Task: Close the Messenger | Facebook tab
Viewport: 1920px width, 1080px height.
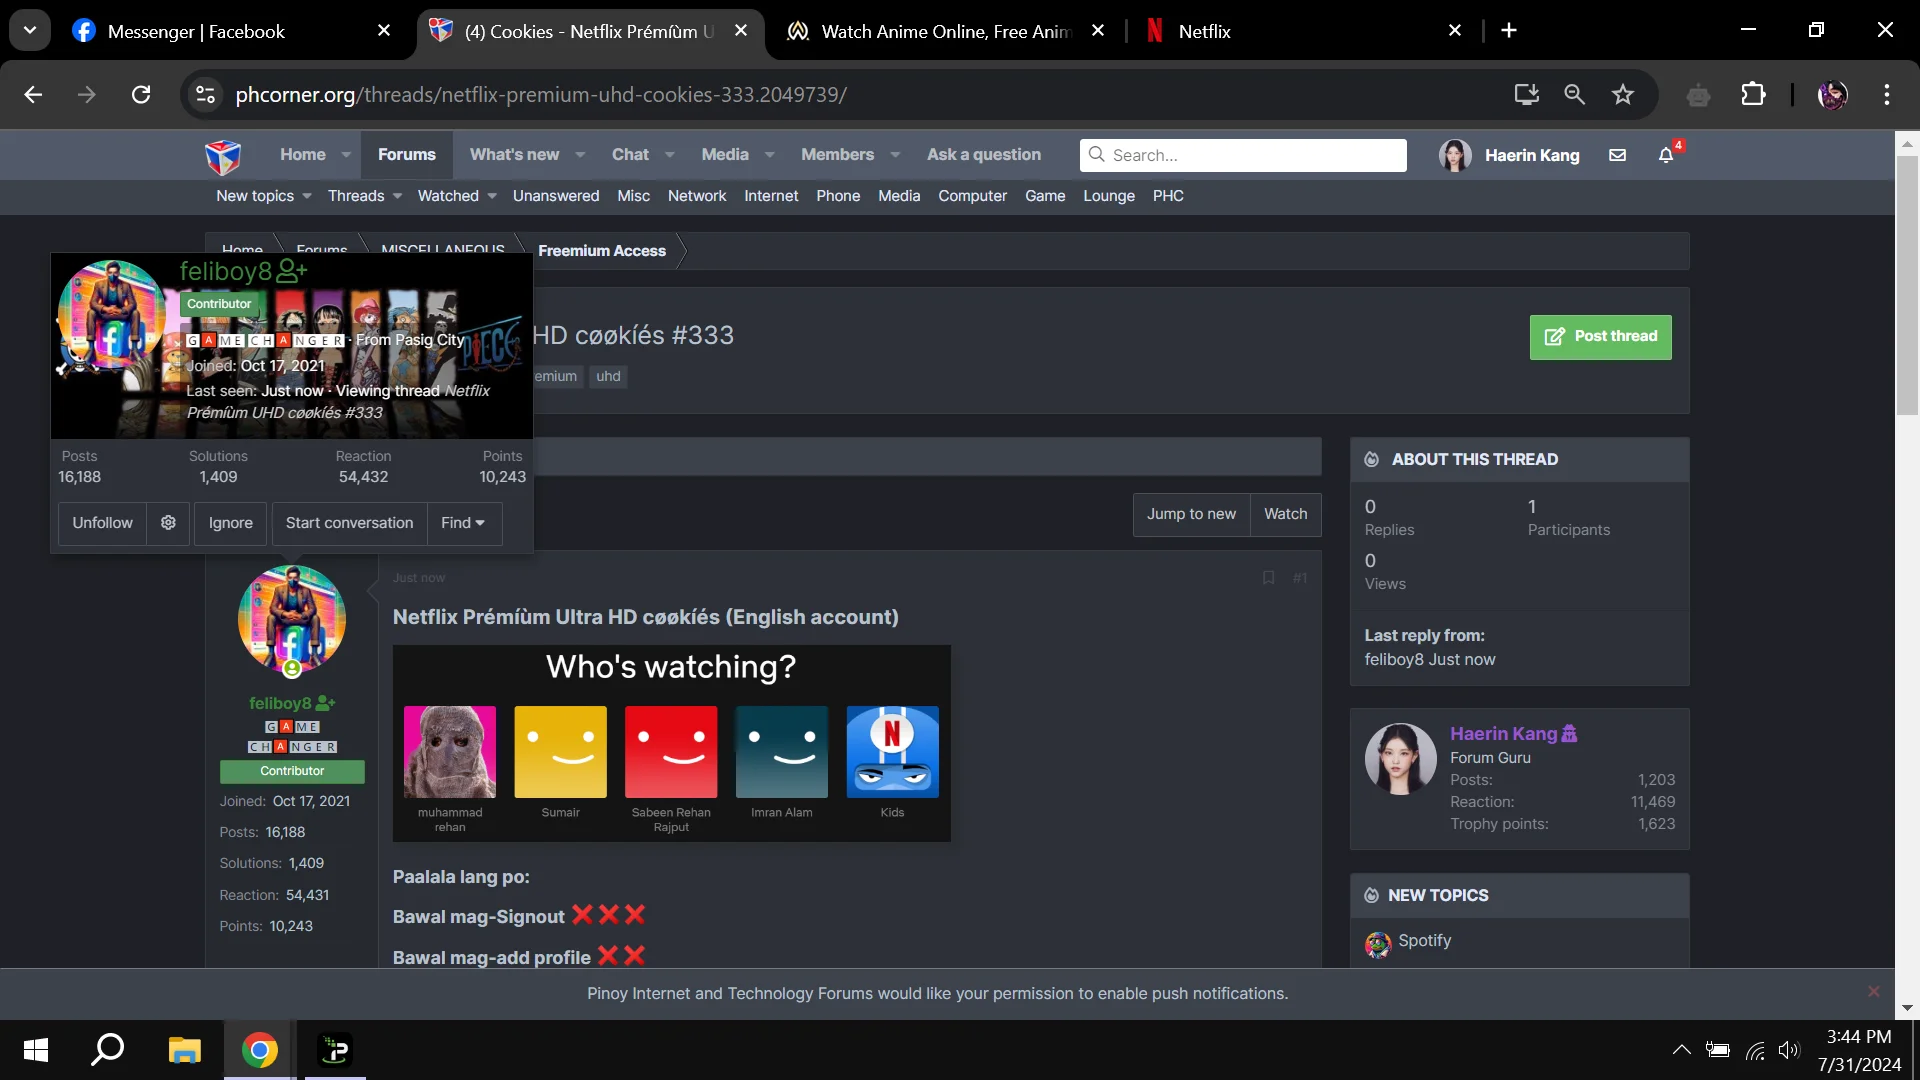Action: click(x=384, y=31)
